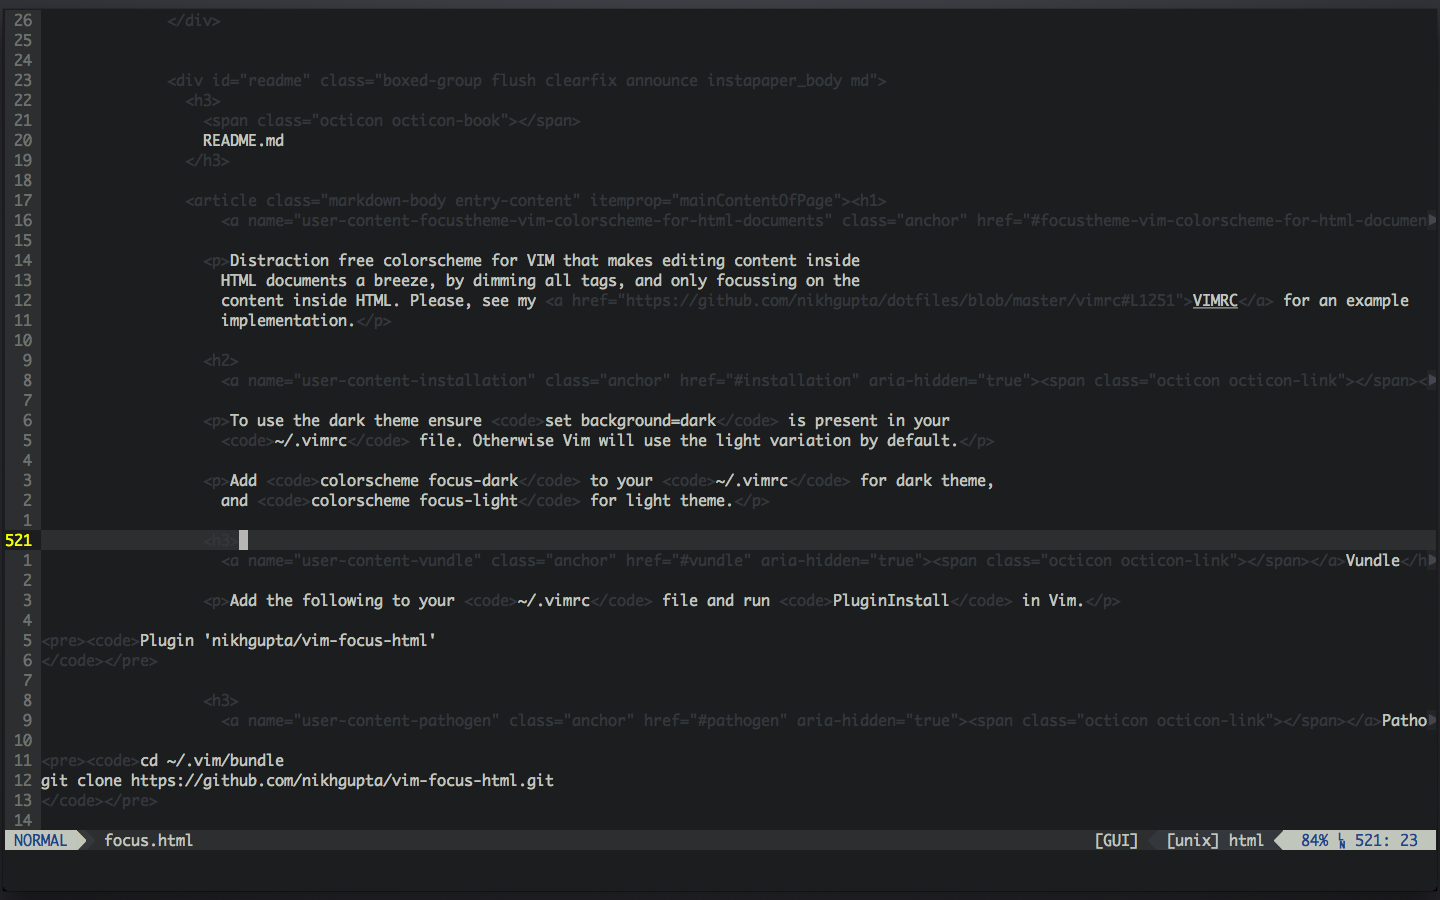
Task: Click the 'Vundle' heading text
Action: tap(1373, 560)
